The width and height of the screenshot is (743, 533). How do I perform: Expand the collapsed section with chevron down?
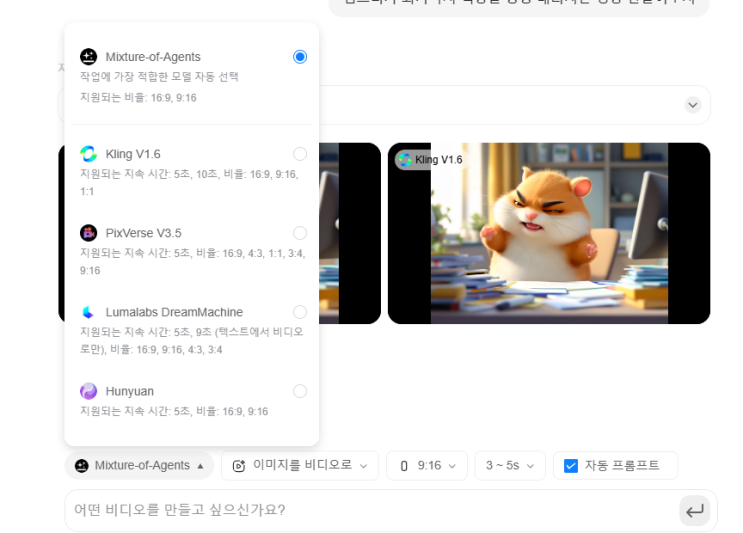(x=693, y=105)
